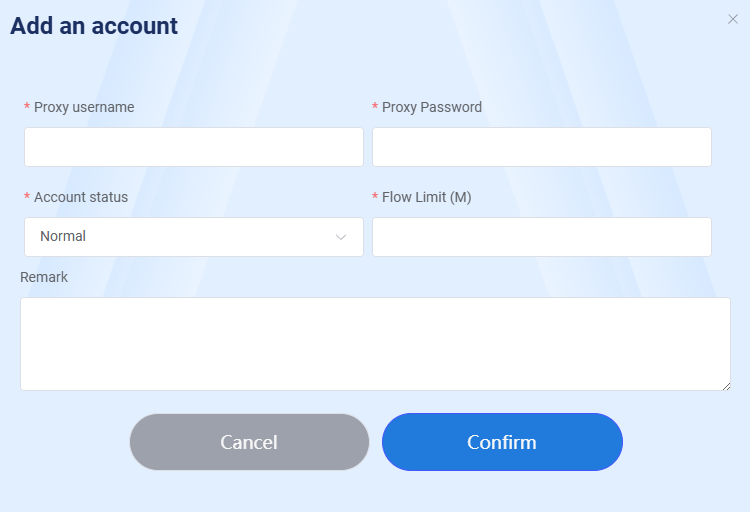This screenshot has height=512, width=750.
Task: Expand the chevron arrow beside Normal
Action: (x=341, y=237)
